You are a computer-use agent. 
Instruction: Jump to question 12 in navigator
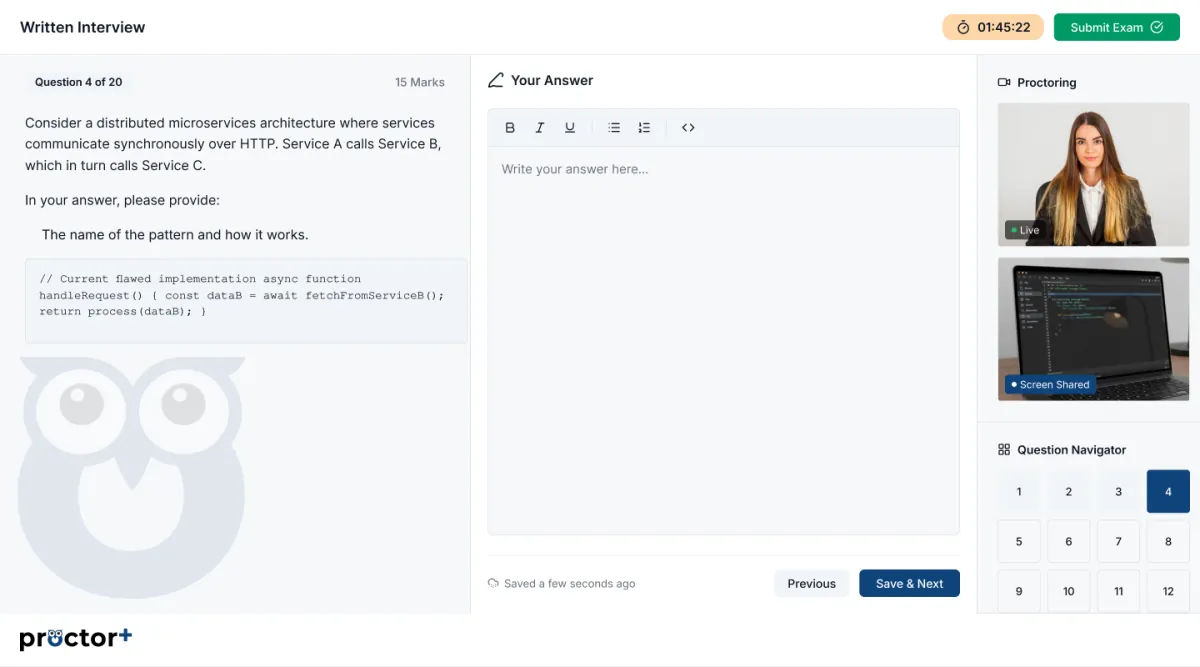[x=1168, y=591]
